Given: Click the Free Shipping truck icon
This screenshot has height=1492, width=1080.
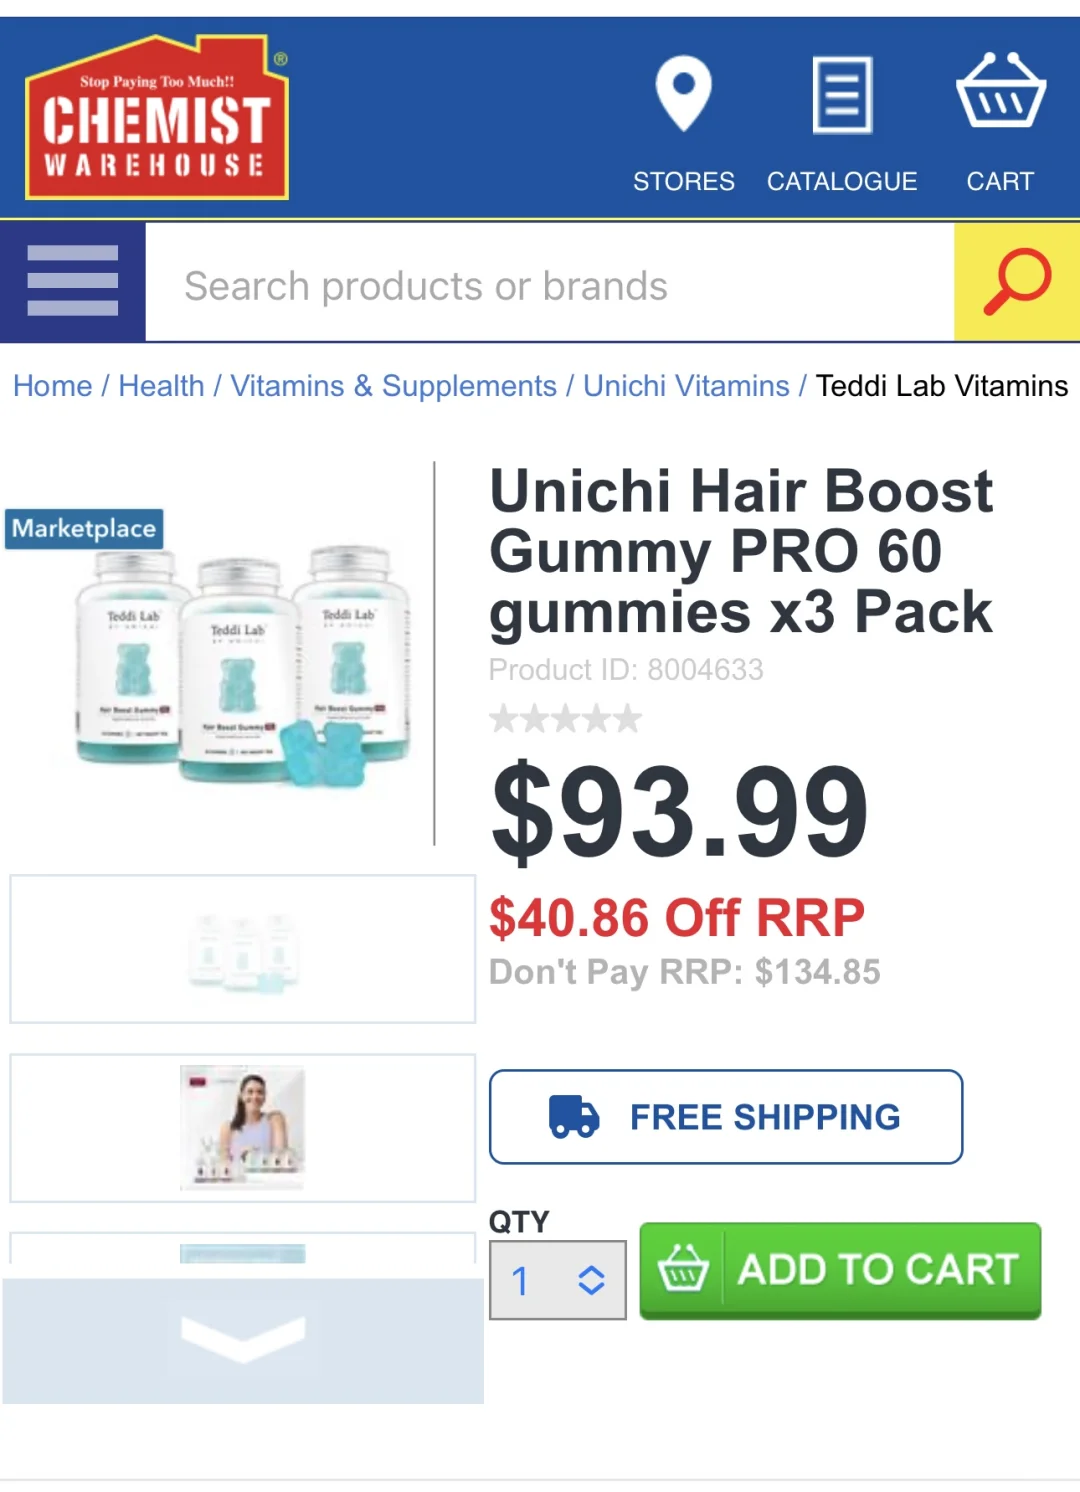Looking at the screenshot, I should 574,1116.
